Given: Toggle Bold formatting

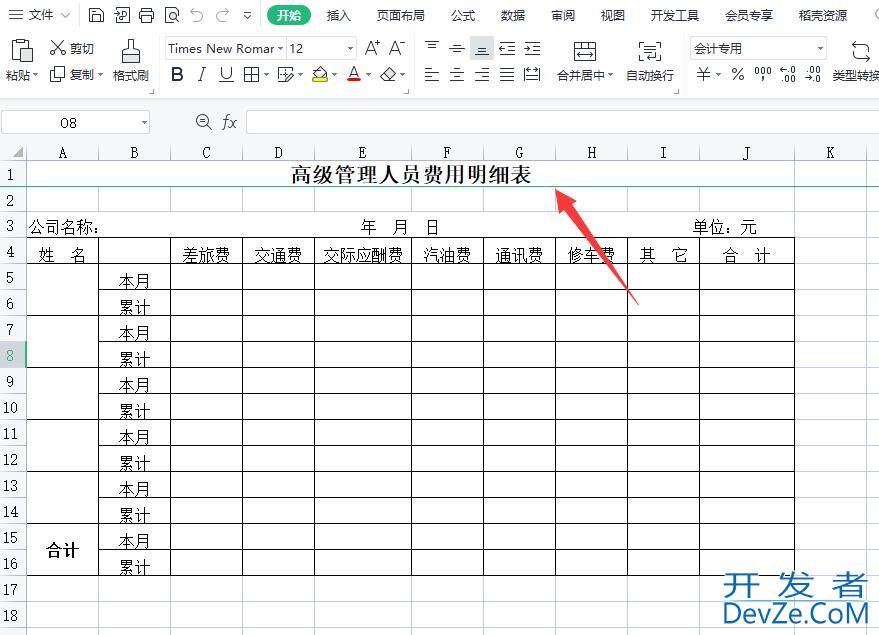Looking at the screenshot, I should 177,74.
